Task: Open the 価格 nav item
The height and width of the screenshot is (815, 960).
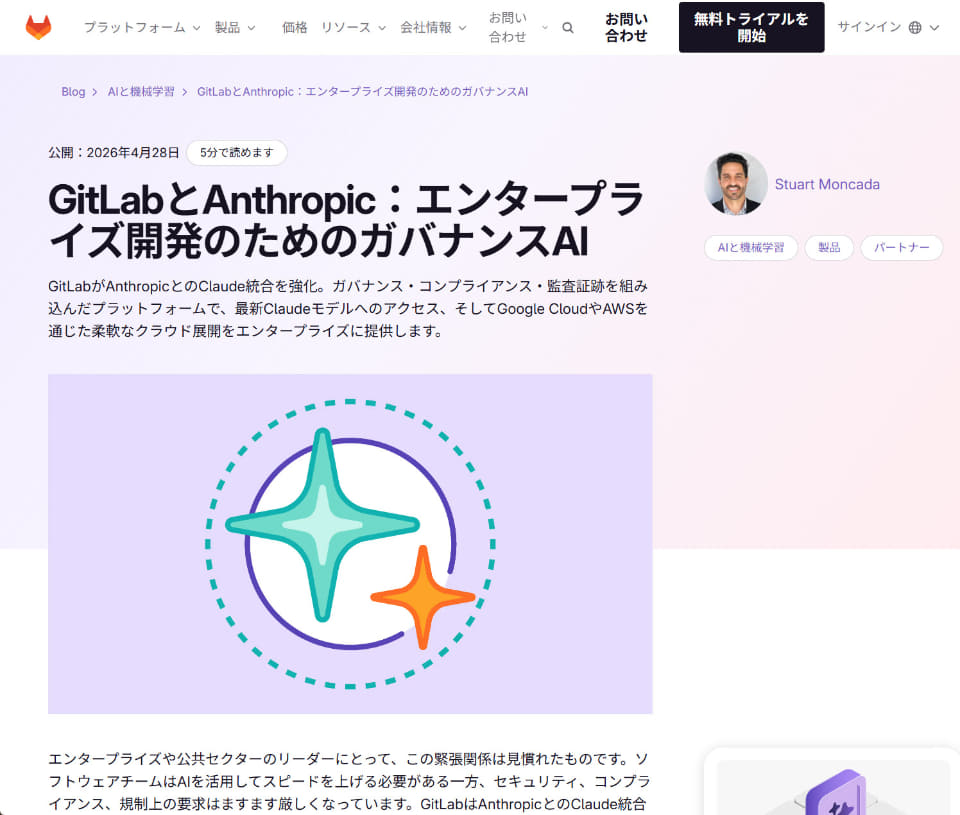Action: [x=294, y=28]
